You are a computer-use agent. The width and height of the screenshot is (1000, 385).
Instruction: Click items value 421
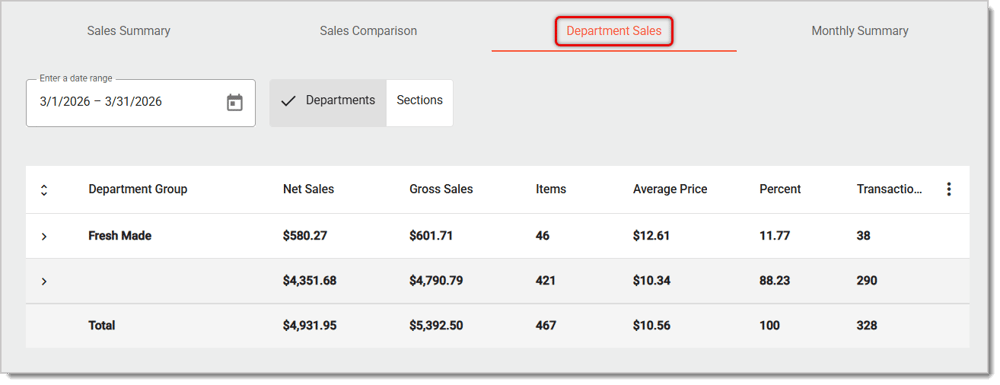(546, 280)
